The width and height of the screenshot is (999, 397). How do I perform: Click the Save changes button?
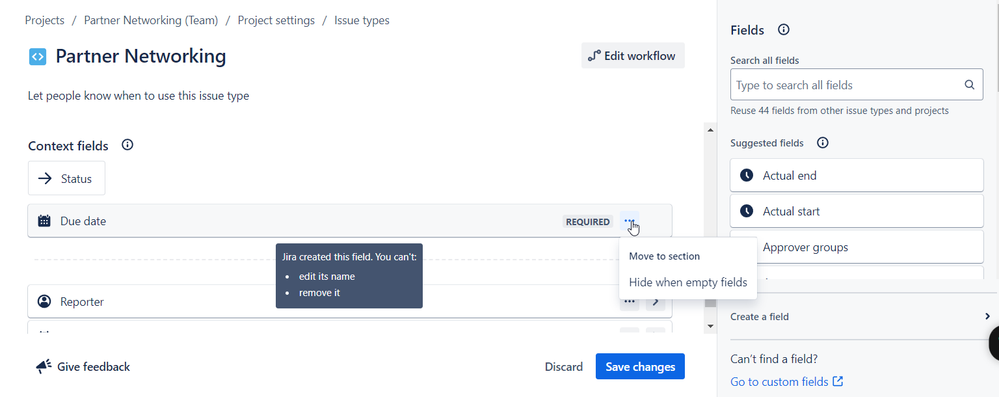click(x=640, y=366)
